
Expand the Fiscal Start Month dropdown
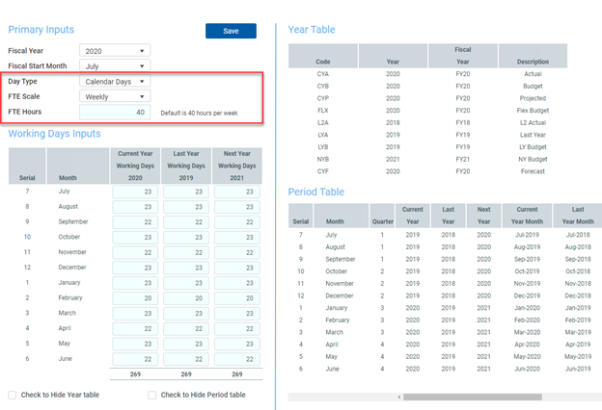pos(115,66)
